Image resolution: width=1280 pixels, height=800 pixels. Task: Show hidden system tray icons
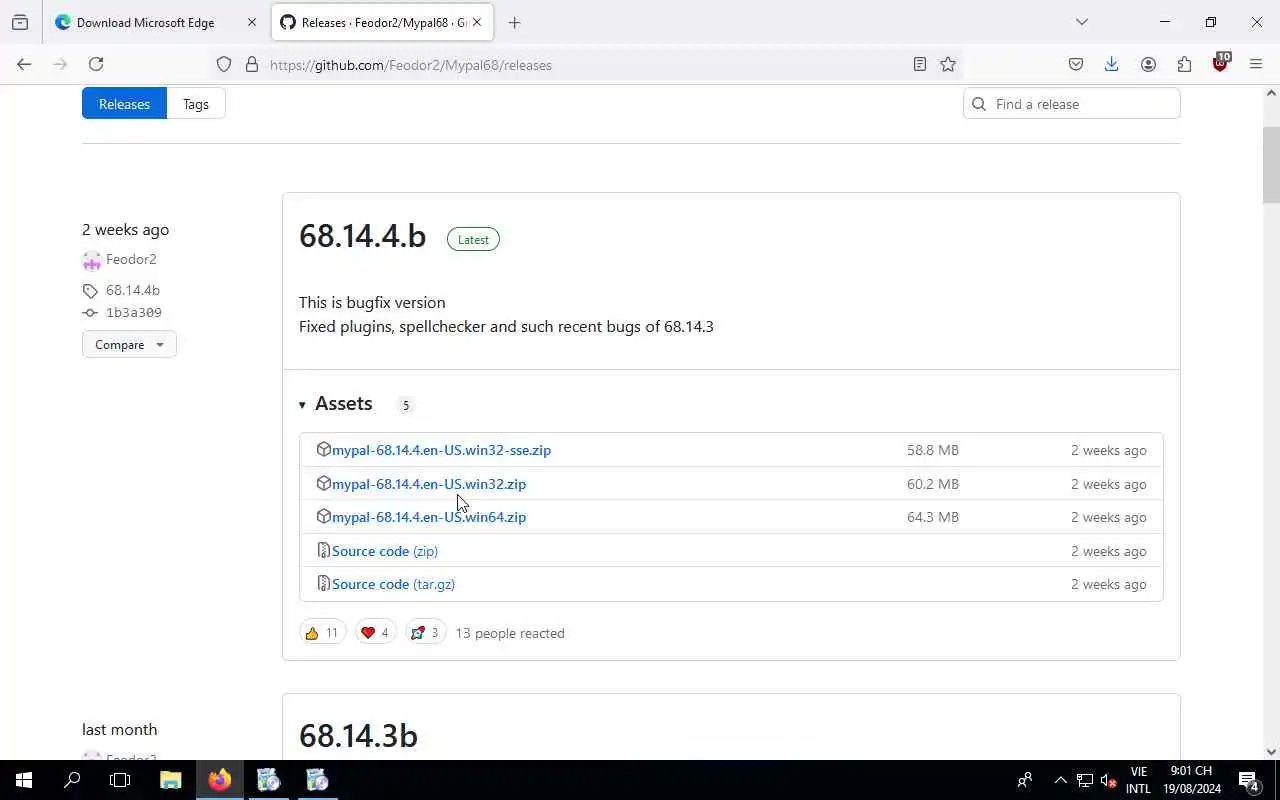pos(1060,780)
